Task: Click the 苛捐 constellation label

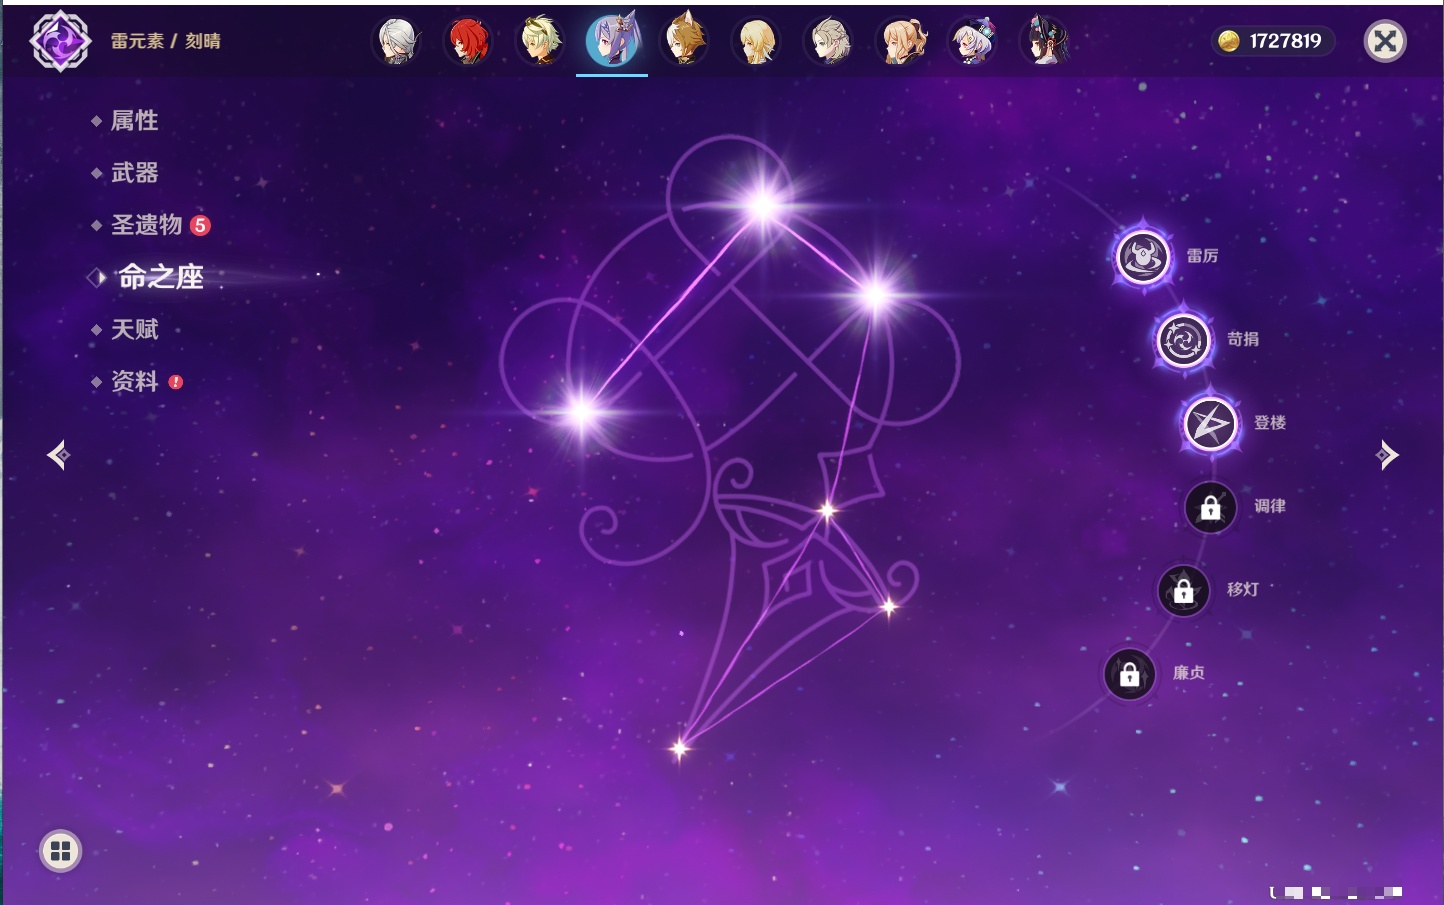Action: click(x=1243, y=339)
